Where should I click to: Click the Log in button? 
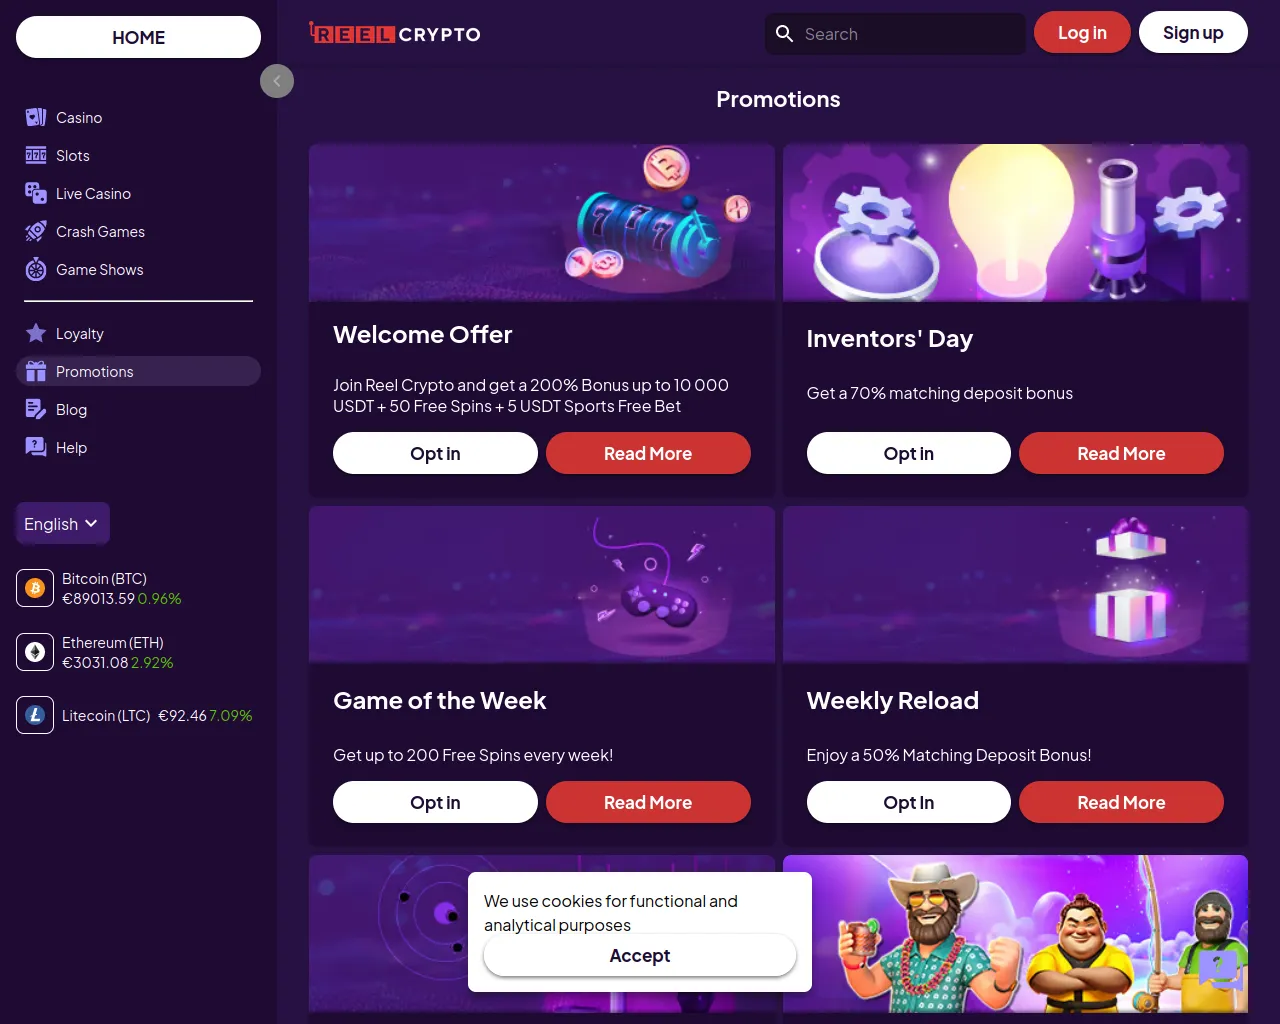tap(1082, 33)
